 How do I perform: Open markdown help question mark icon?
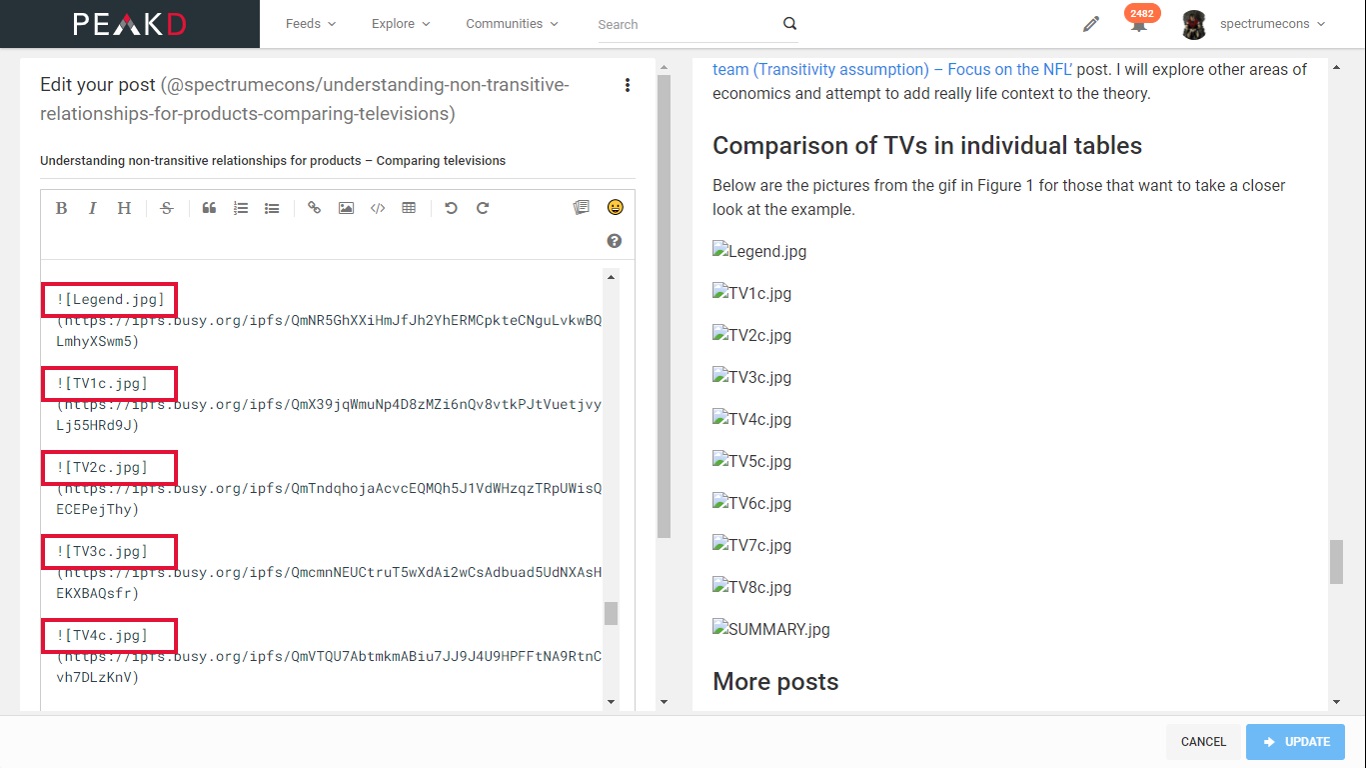[614, 241]
